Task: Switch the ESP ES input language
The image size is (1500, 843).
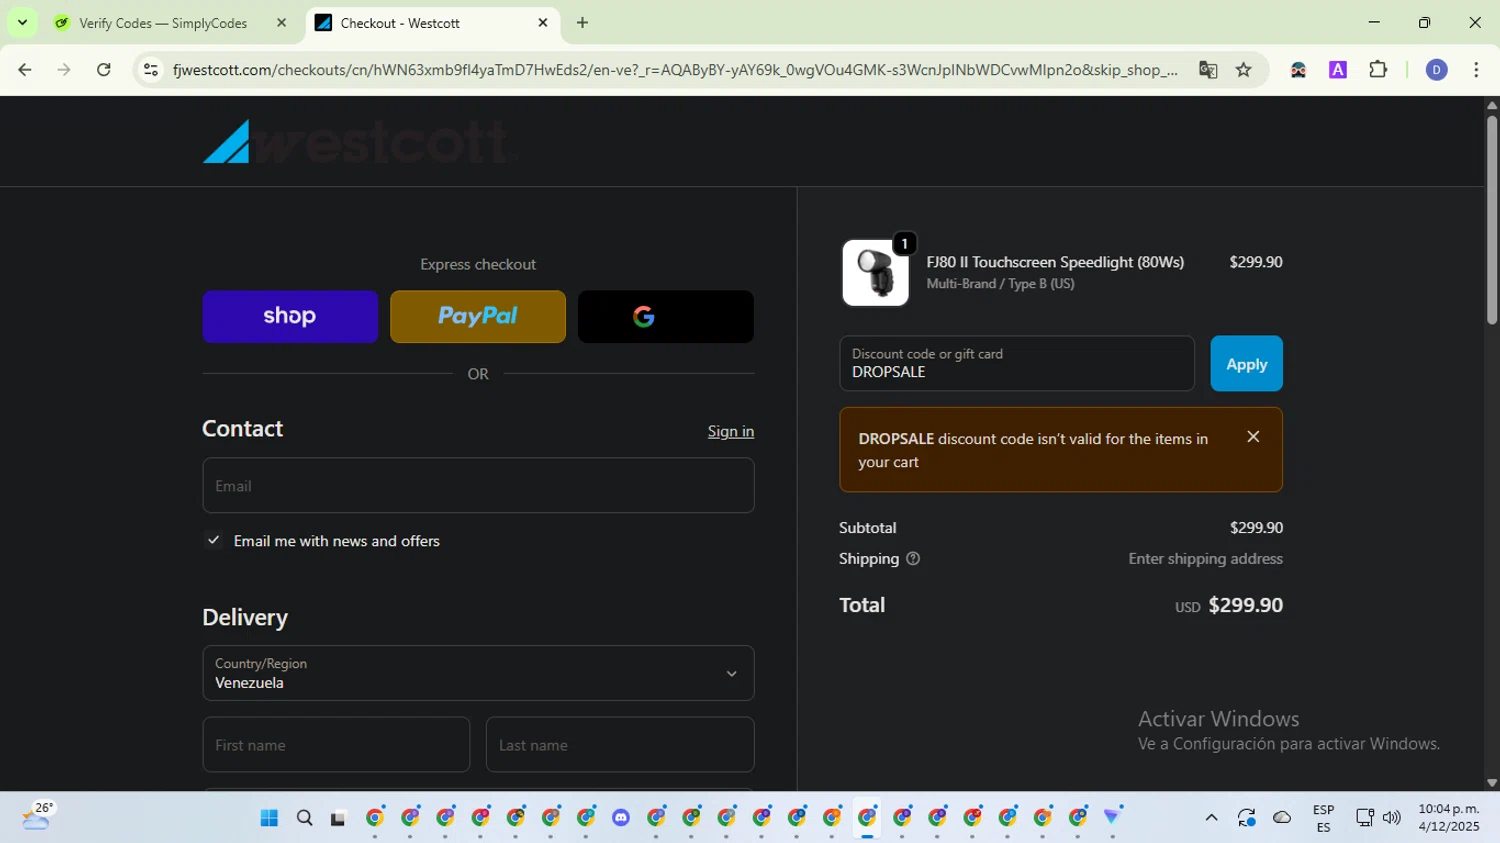Action: (x=1323, y=818)
